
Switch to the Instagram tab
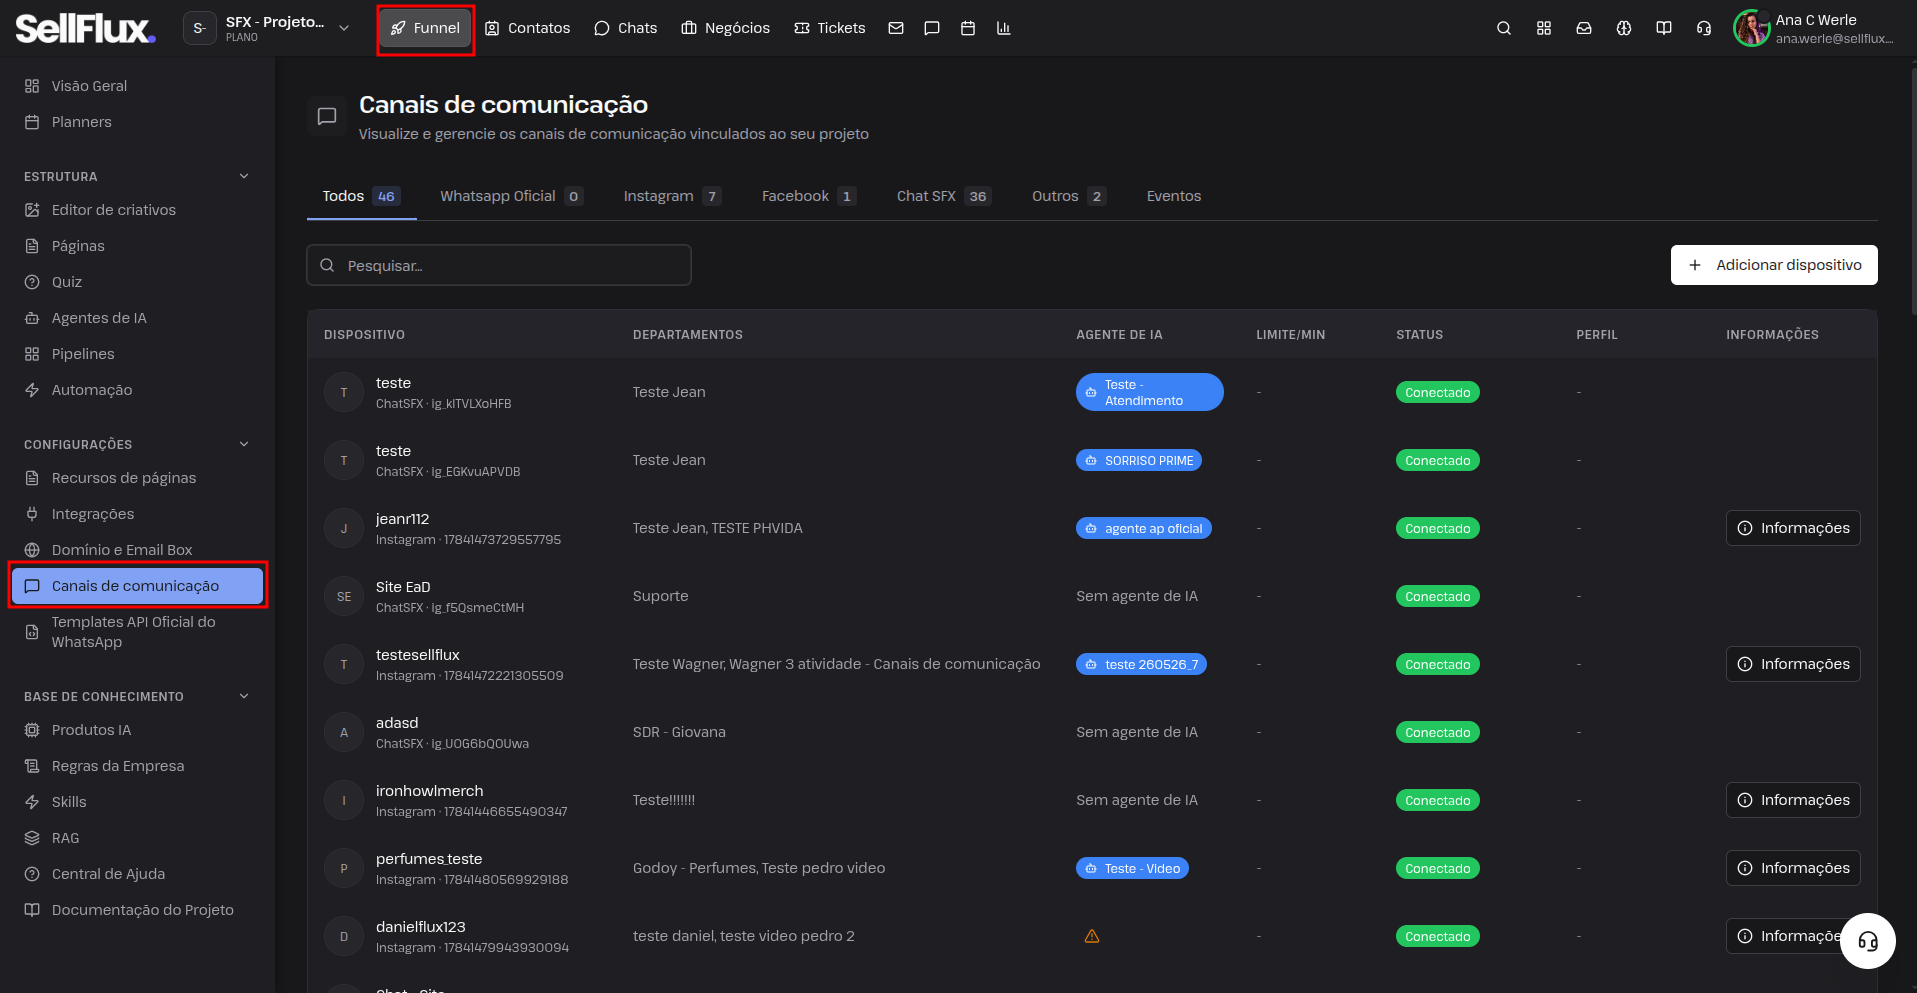pos(671,196)
